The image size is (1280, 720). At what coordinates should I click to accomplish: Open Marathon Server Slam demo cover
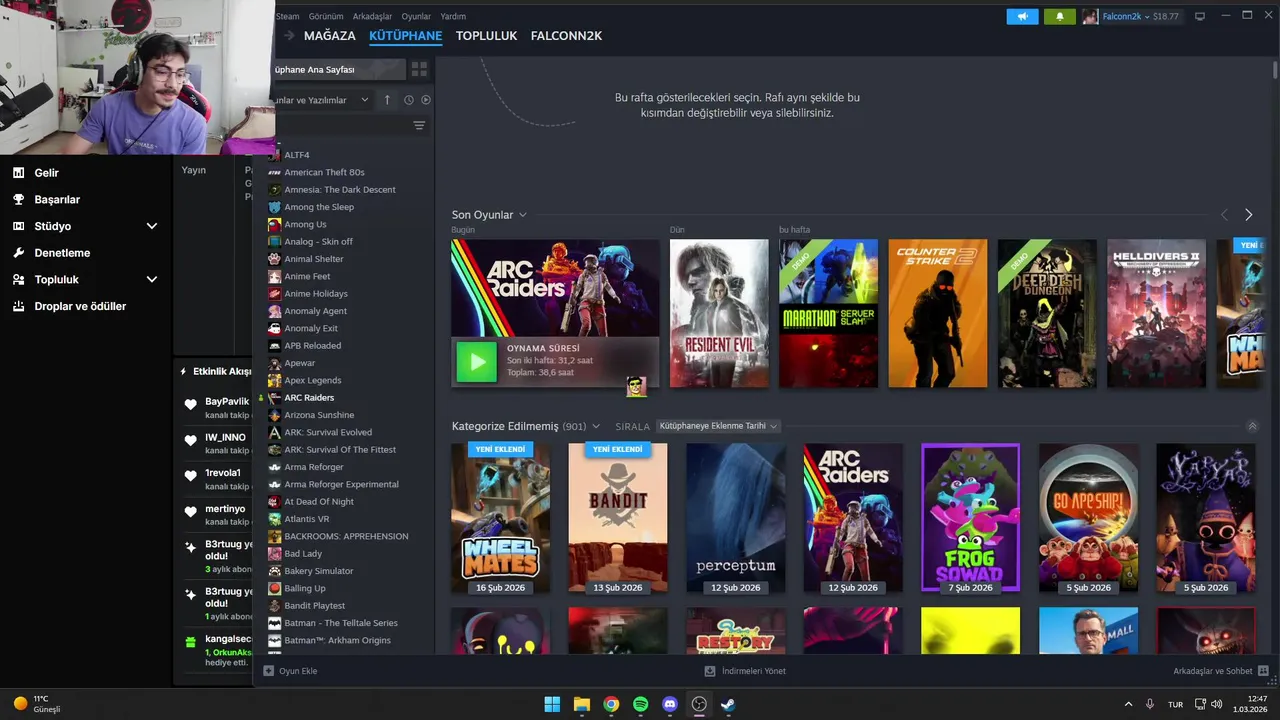pos(828,313)
